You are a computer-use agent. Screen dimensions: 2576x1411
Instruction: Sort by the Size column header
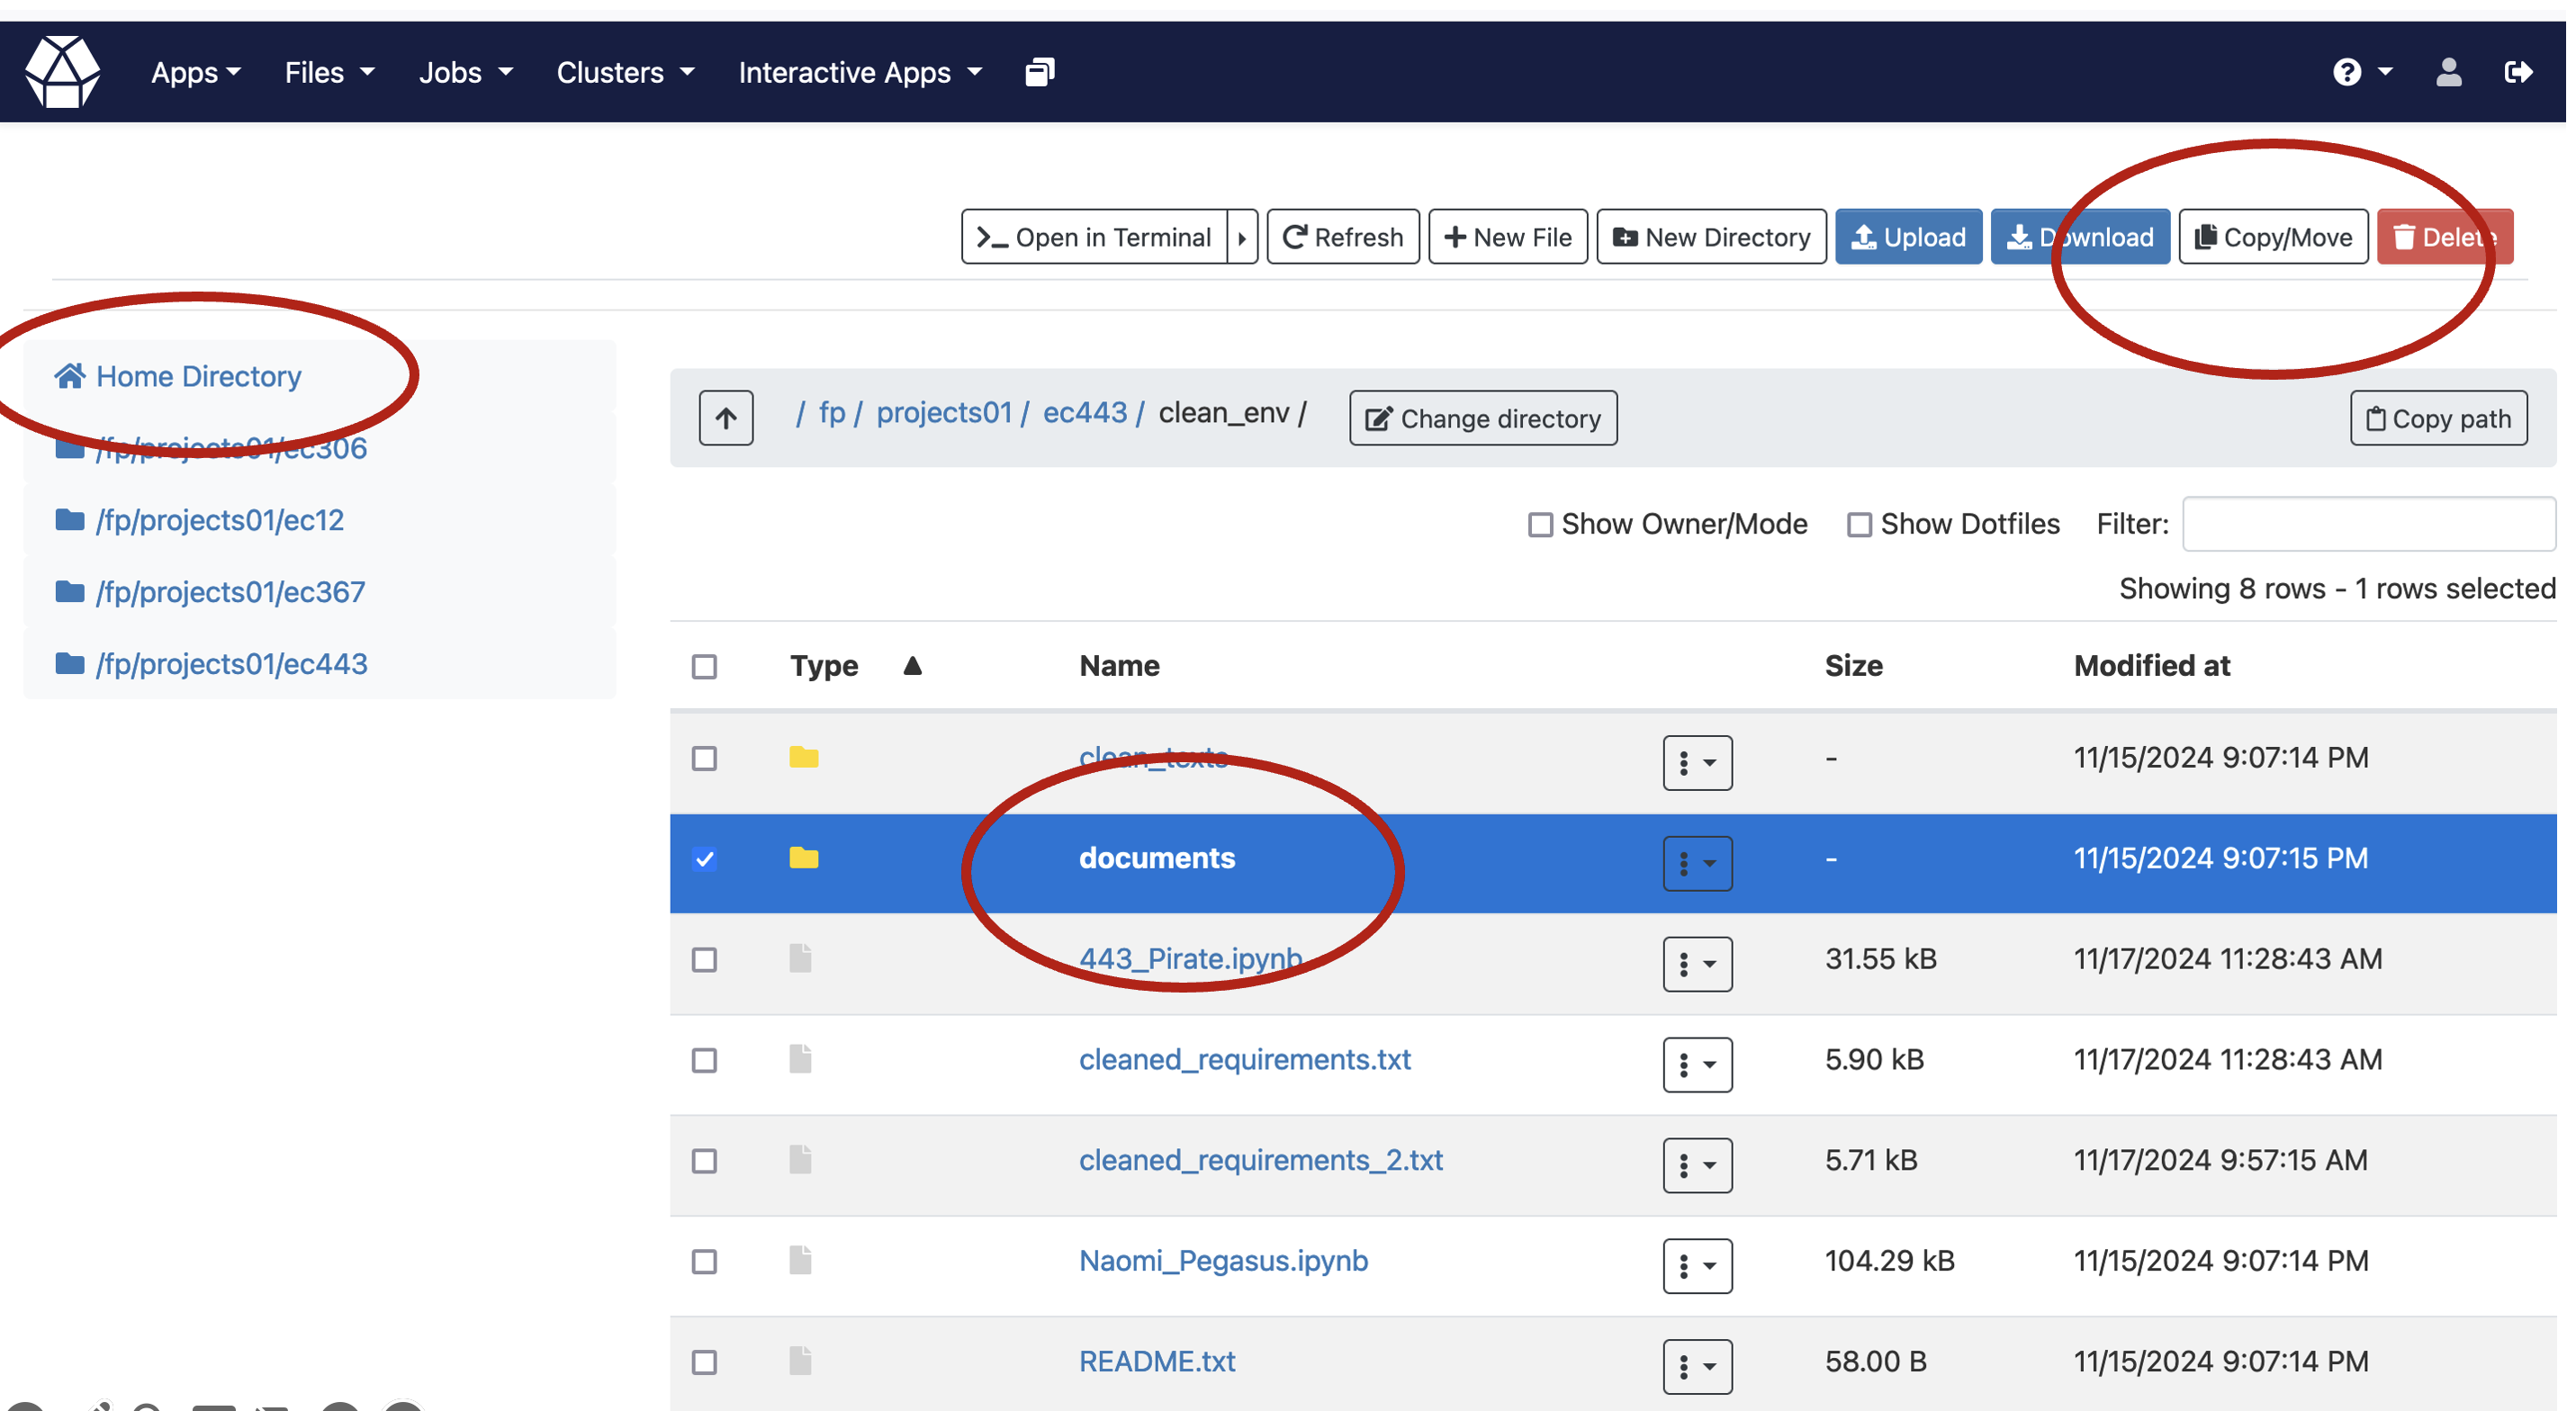point(1853,665)
